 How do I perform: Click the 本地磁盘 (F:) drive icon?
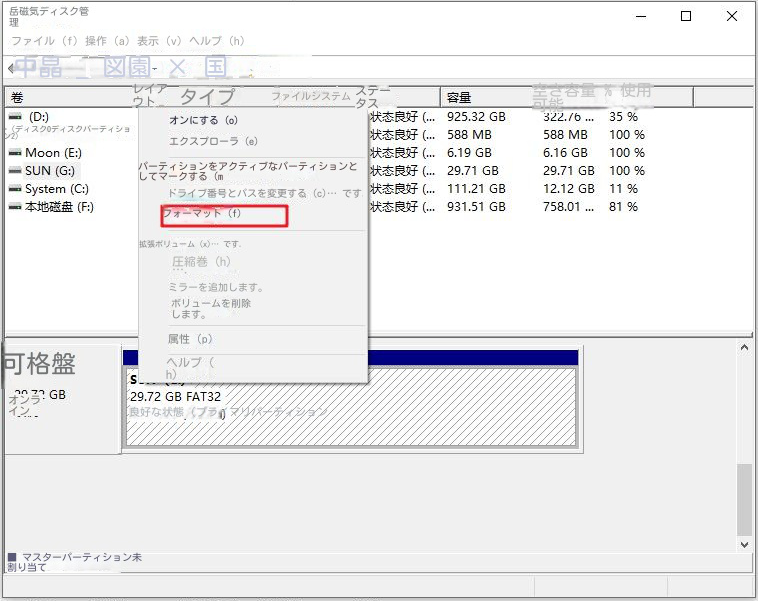pos(15,207)
